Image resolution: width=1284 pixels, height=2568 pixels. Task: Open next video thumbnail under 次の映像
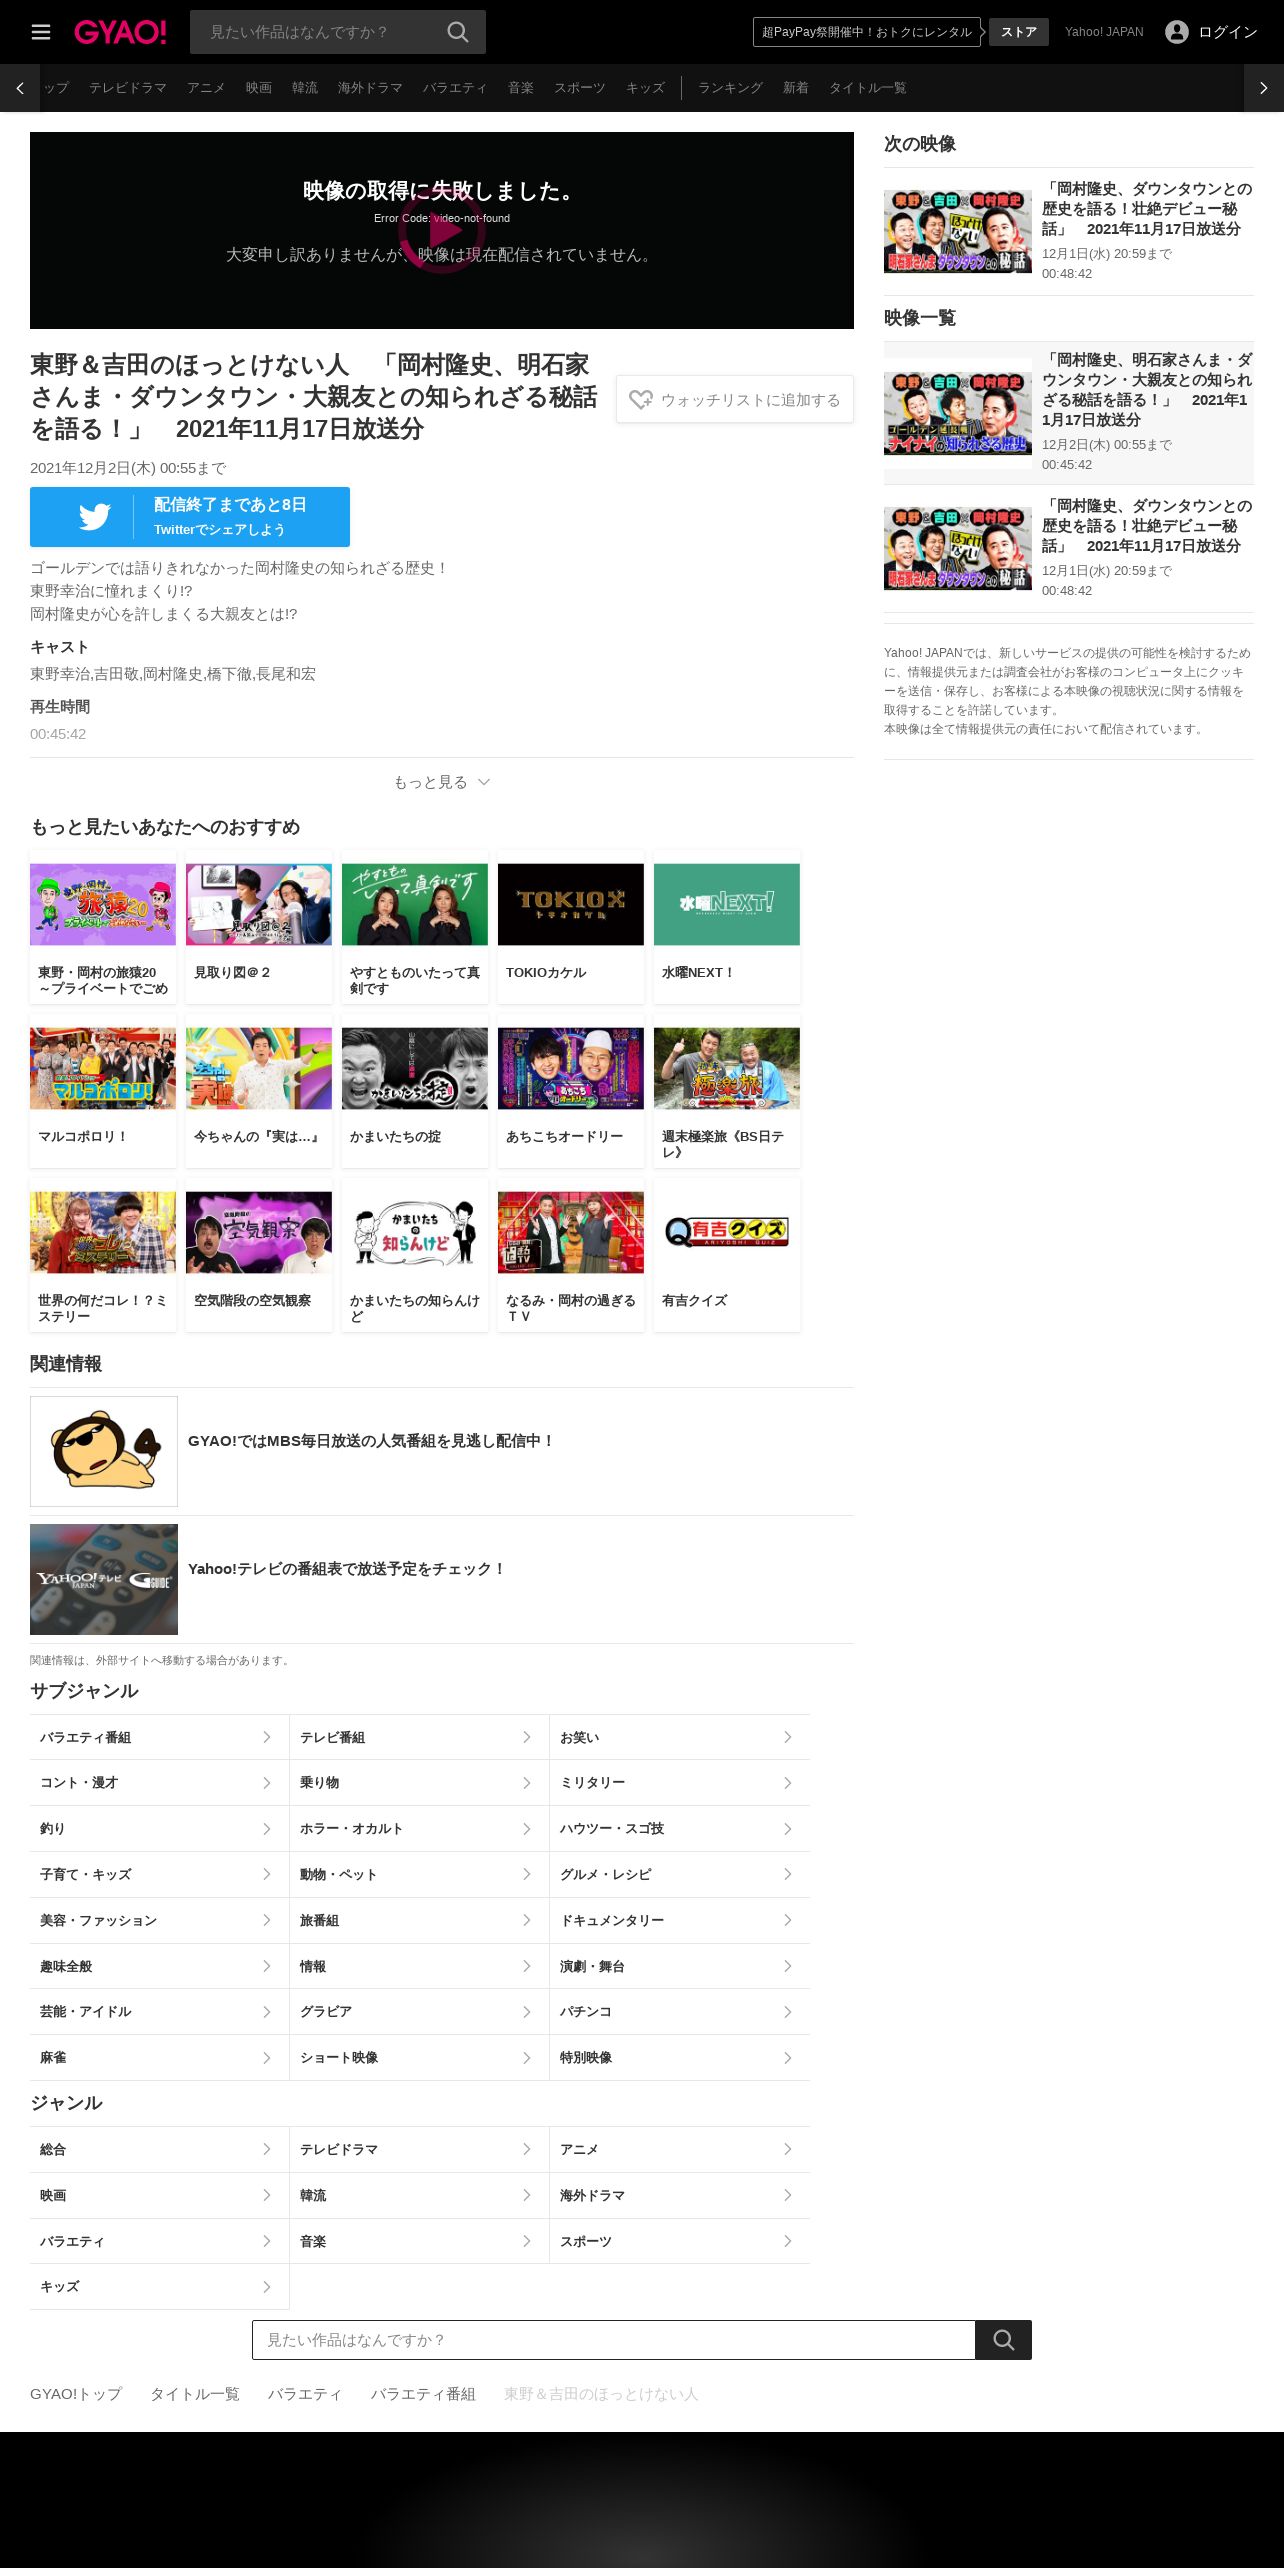pos(958,231)
